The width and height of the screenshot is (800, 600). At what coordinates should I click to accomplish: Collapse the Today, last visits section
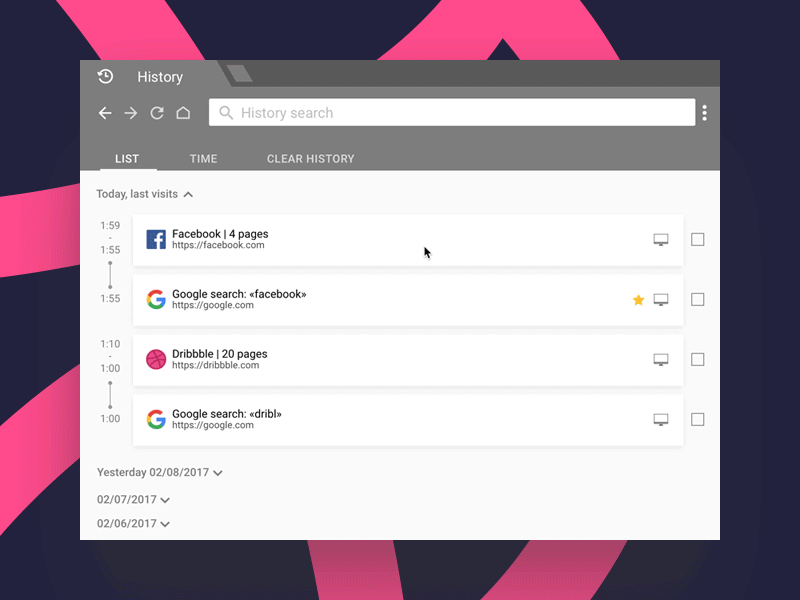click(x=189, y=194)
